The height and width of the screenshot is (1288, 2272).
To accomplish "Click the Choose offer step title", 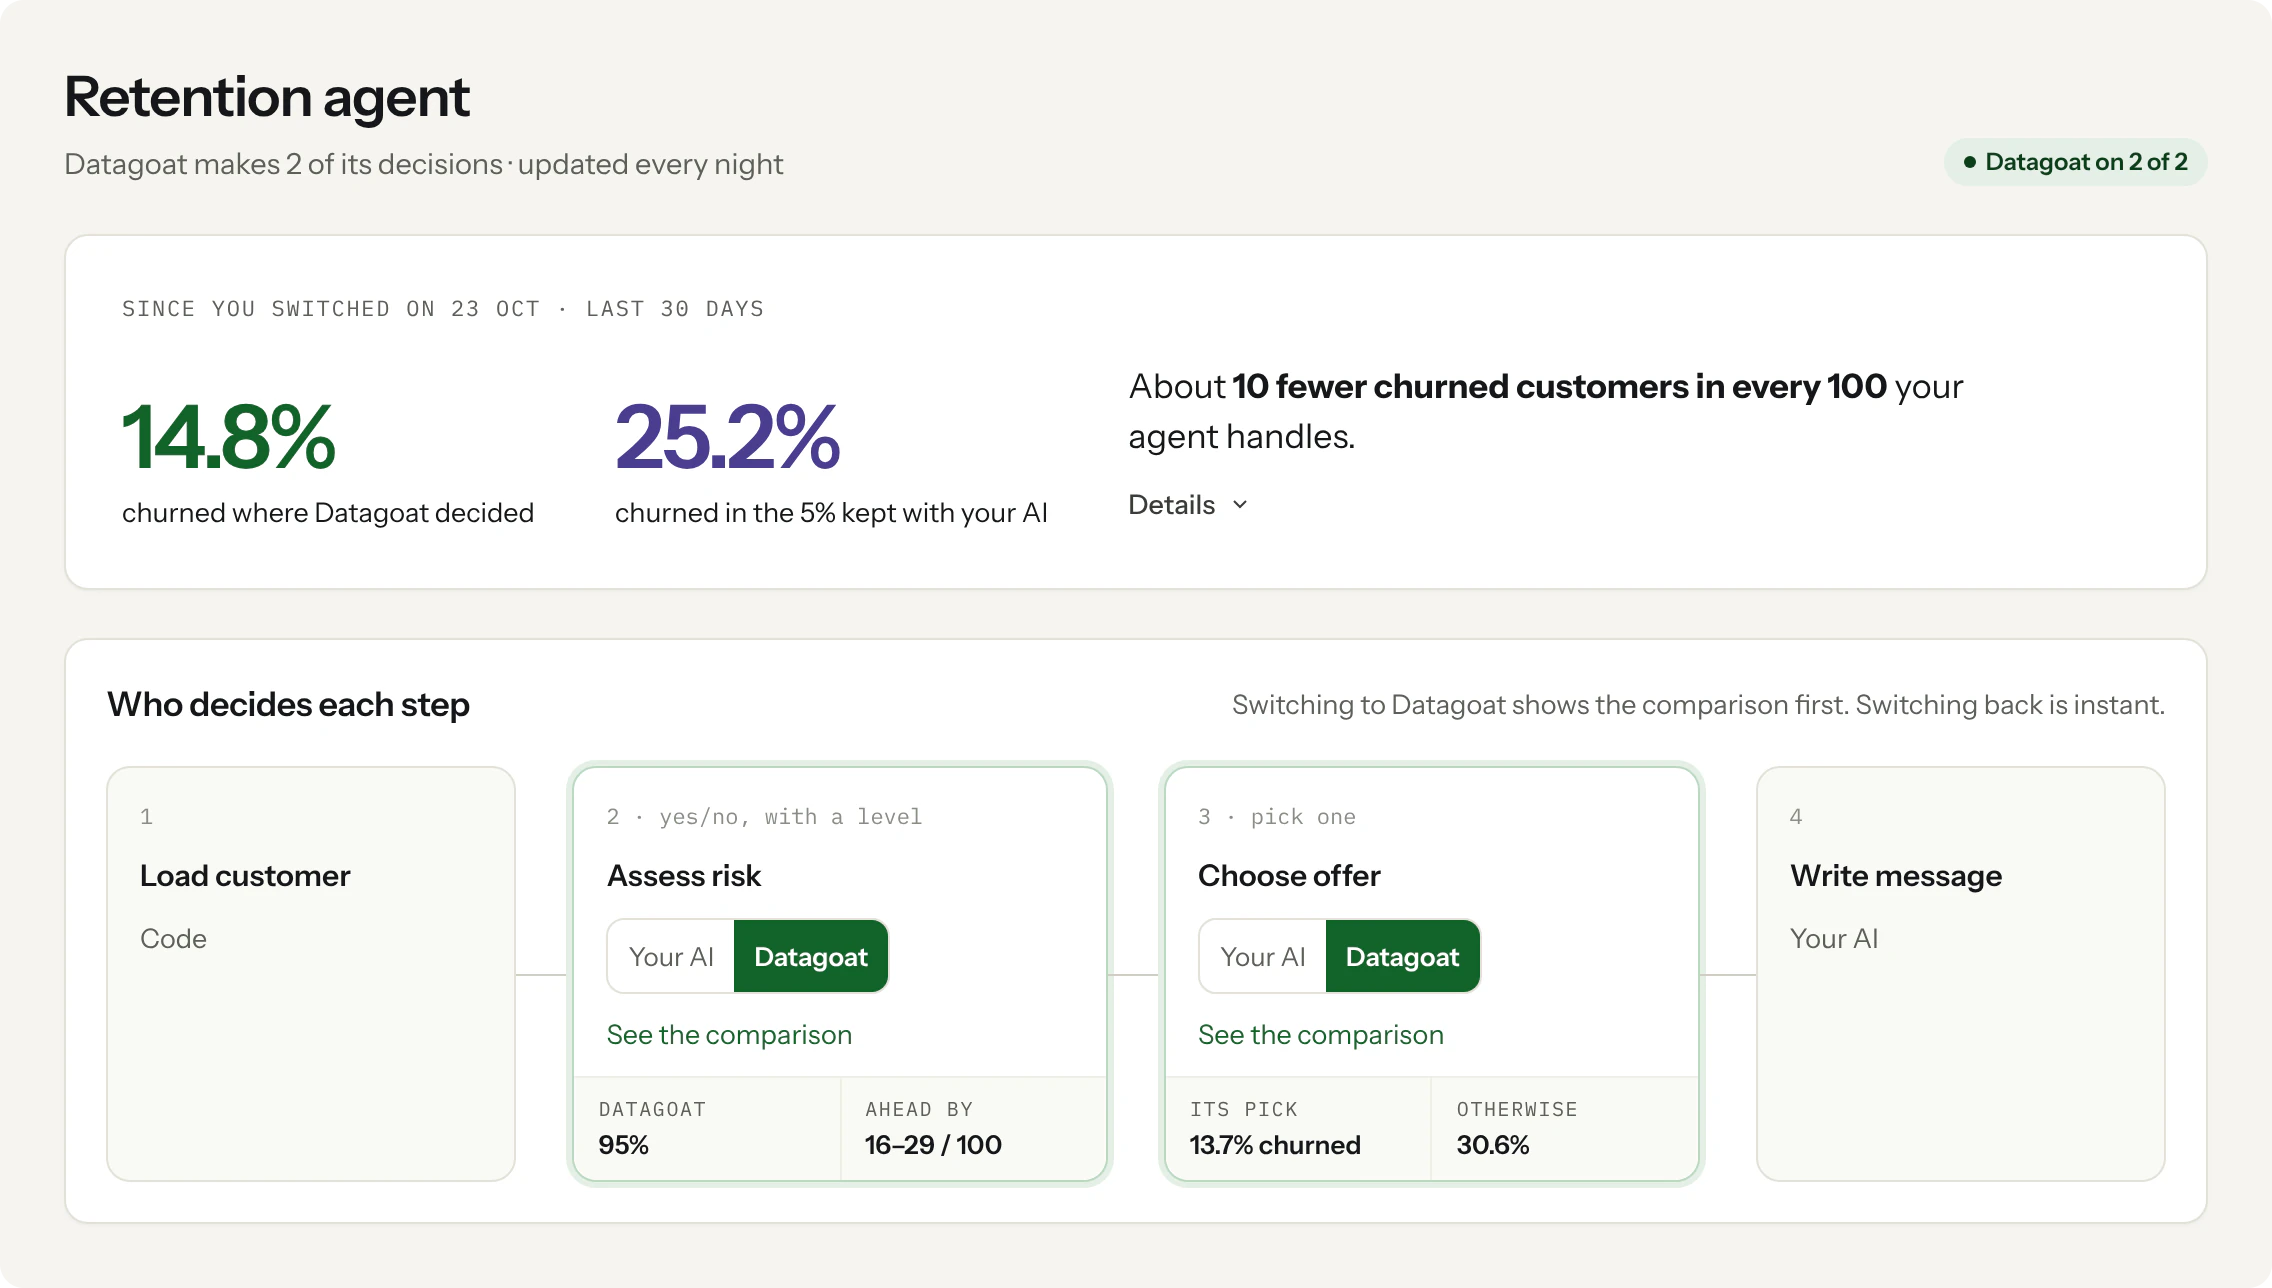I will click(x=1289, y=876).
